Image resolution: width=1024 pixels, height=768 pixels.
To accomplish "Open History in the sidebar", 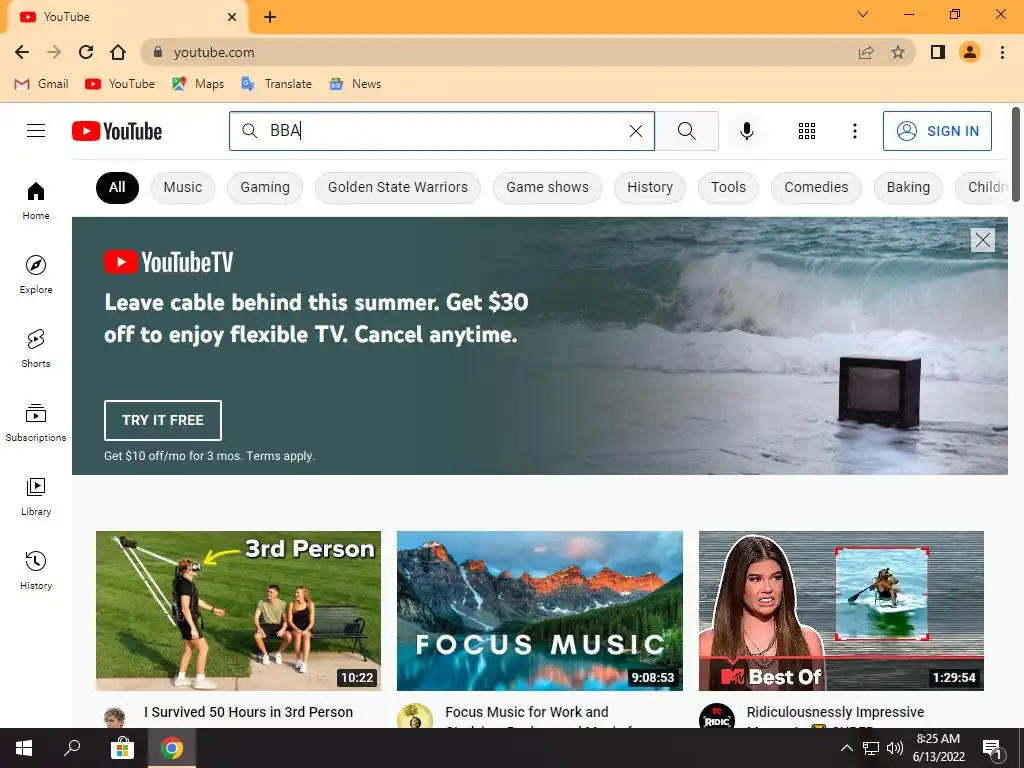I will tap(36, 571).
